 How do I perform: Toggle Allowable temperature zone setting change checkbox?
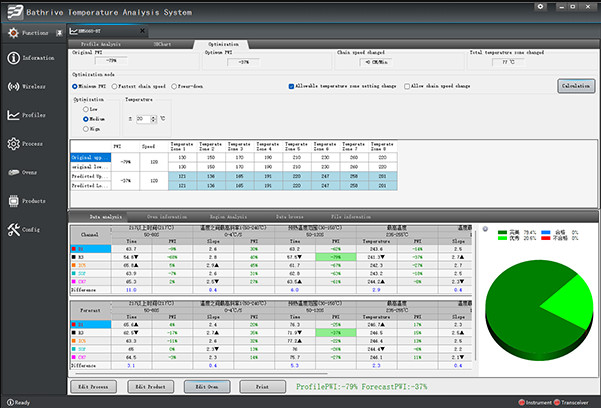[x=291, y=86]
